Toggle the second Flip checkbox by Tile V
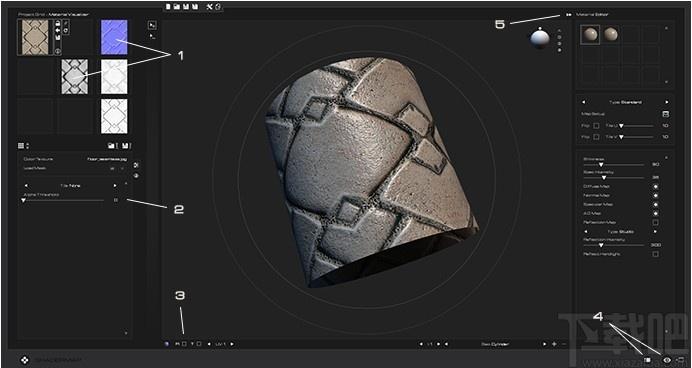This screenshot has width=692, height=368. point(596,137)
